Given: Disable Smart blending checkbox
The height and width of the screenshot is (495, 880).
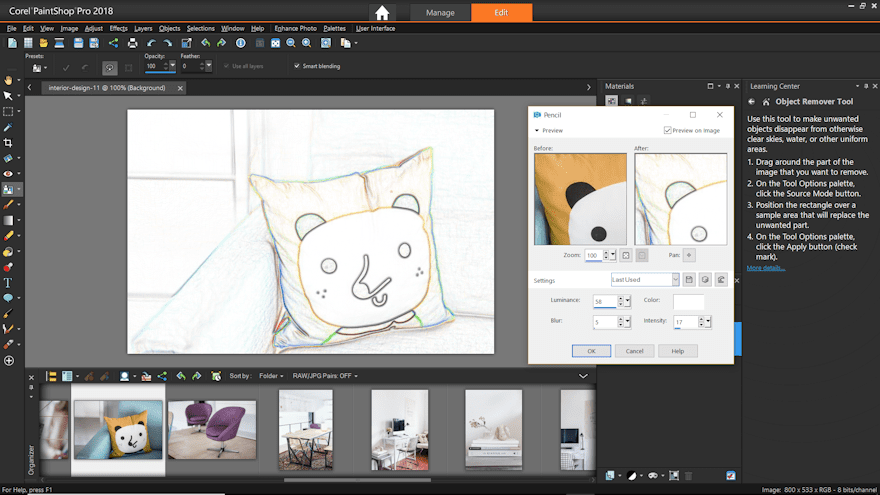Looking at the screenshot, I should pyautogui.click(x=297, y=66).
